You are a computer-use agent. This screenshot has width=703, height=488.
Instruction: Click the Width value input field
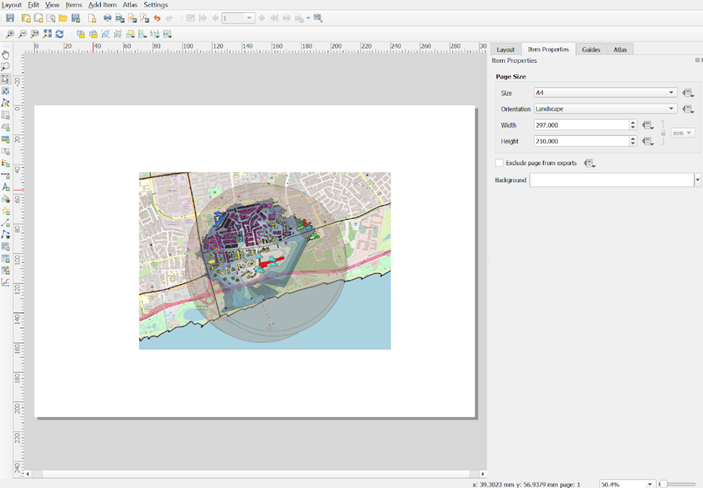pos(580,125)
